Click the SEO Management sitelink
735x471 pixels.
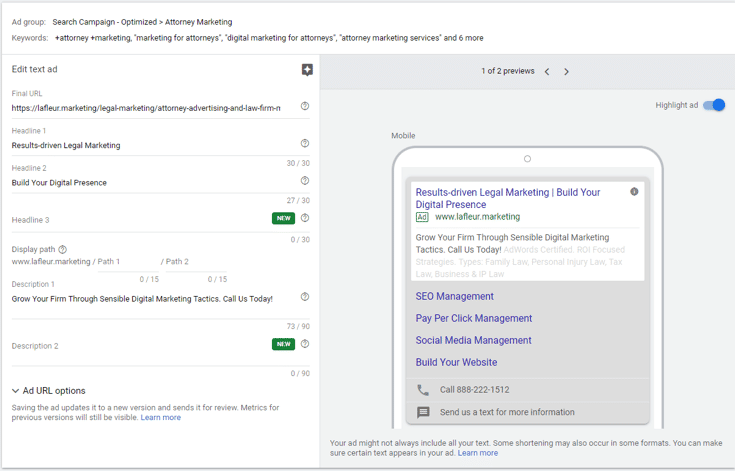[x=454, y=296]
